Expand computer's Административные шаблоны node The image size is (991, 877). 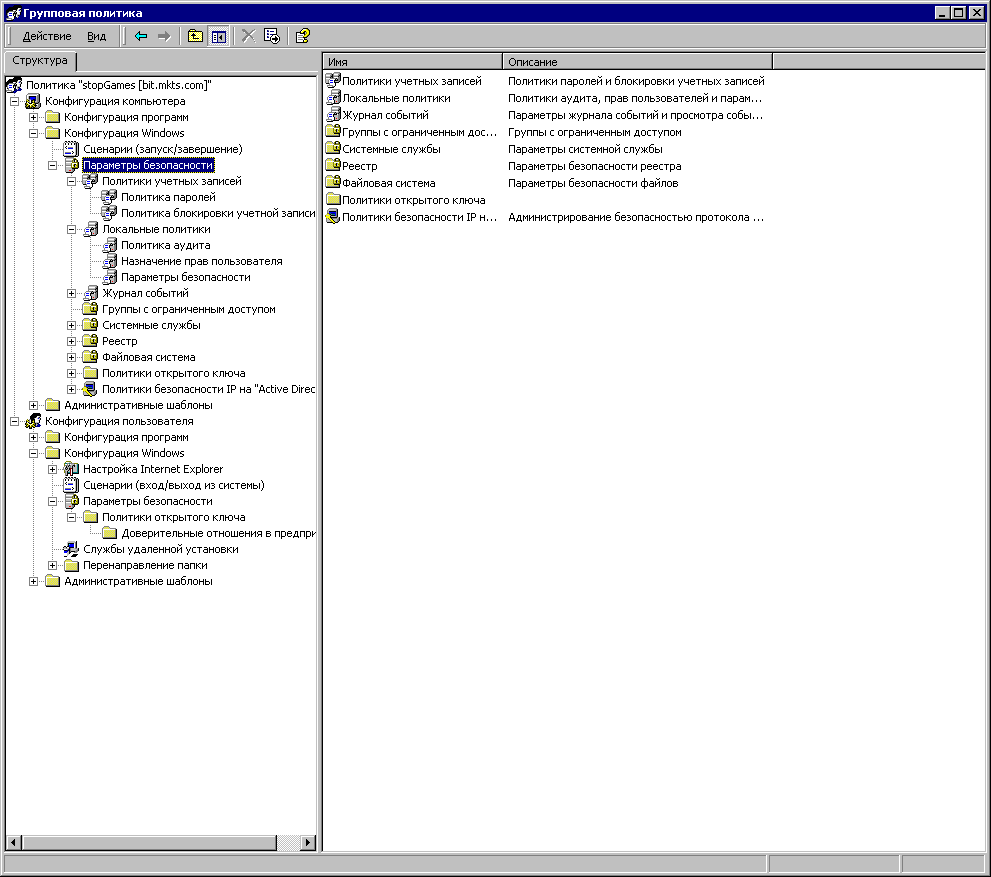pyautogui.click(x=33, y=405)
